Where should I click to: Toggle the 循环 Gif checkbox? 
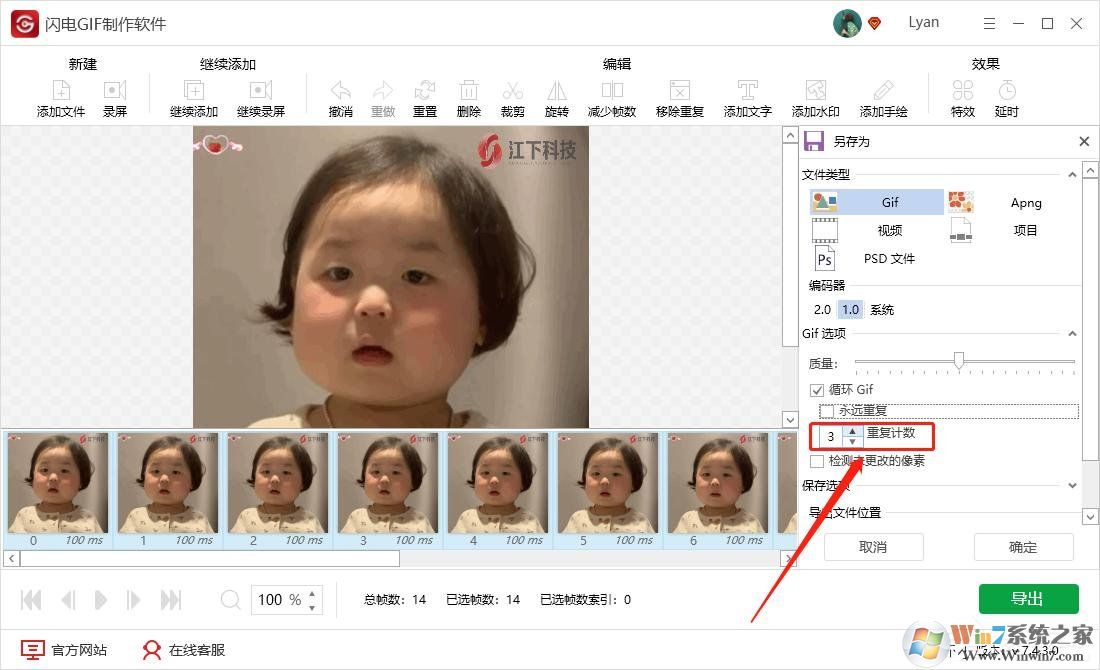817,389
